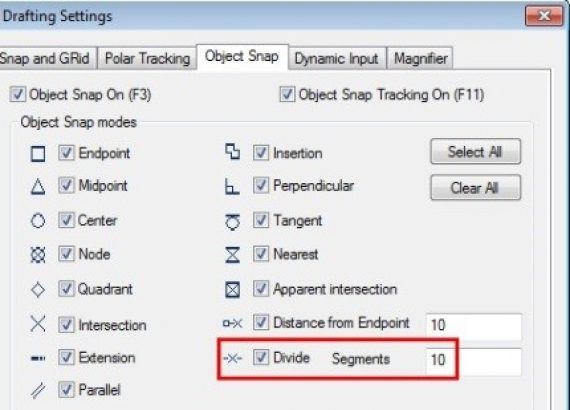Viewport: 570px width, 410px height.
Task: Click the Intersection X snap icon
Action: [x=38, y=323]
